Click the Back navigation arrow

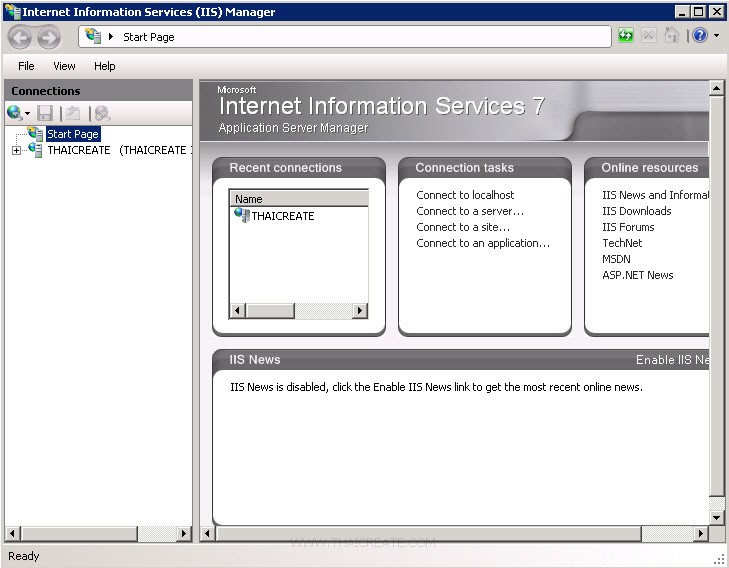pos(20,37)
